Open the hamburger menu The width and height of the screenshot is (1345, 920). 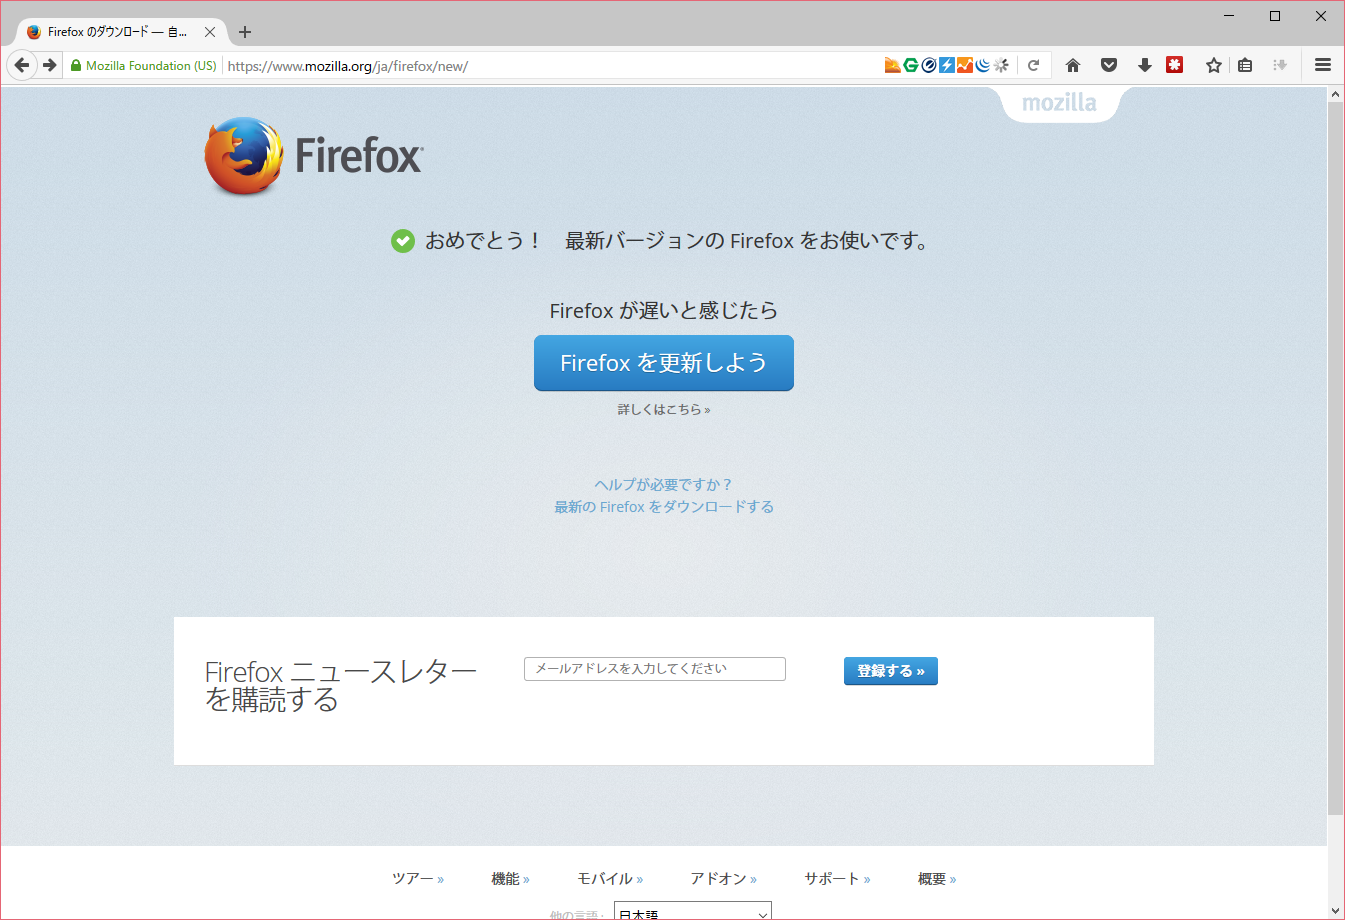pyautogui.click(x=1323, y=66)
